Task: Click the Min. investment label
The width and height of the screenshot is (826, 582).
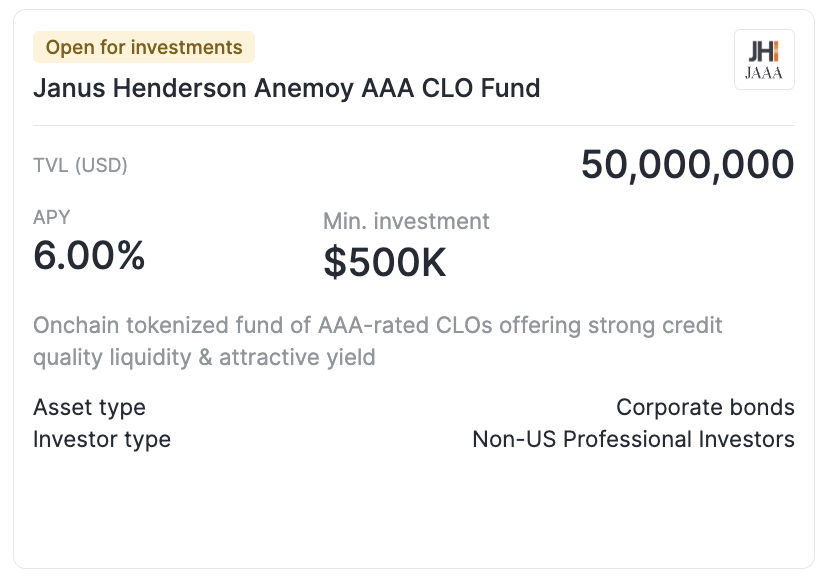Action: (x=406, y=221)
